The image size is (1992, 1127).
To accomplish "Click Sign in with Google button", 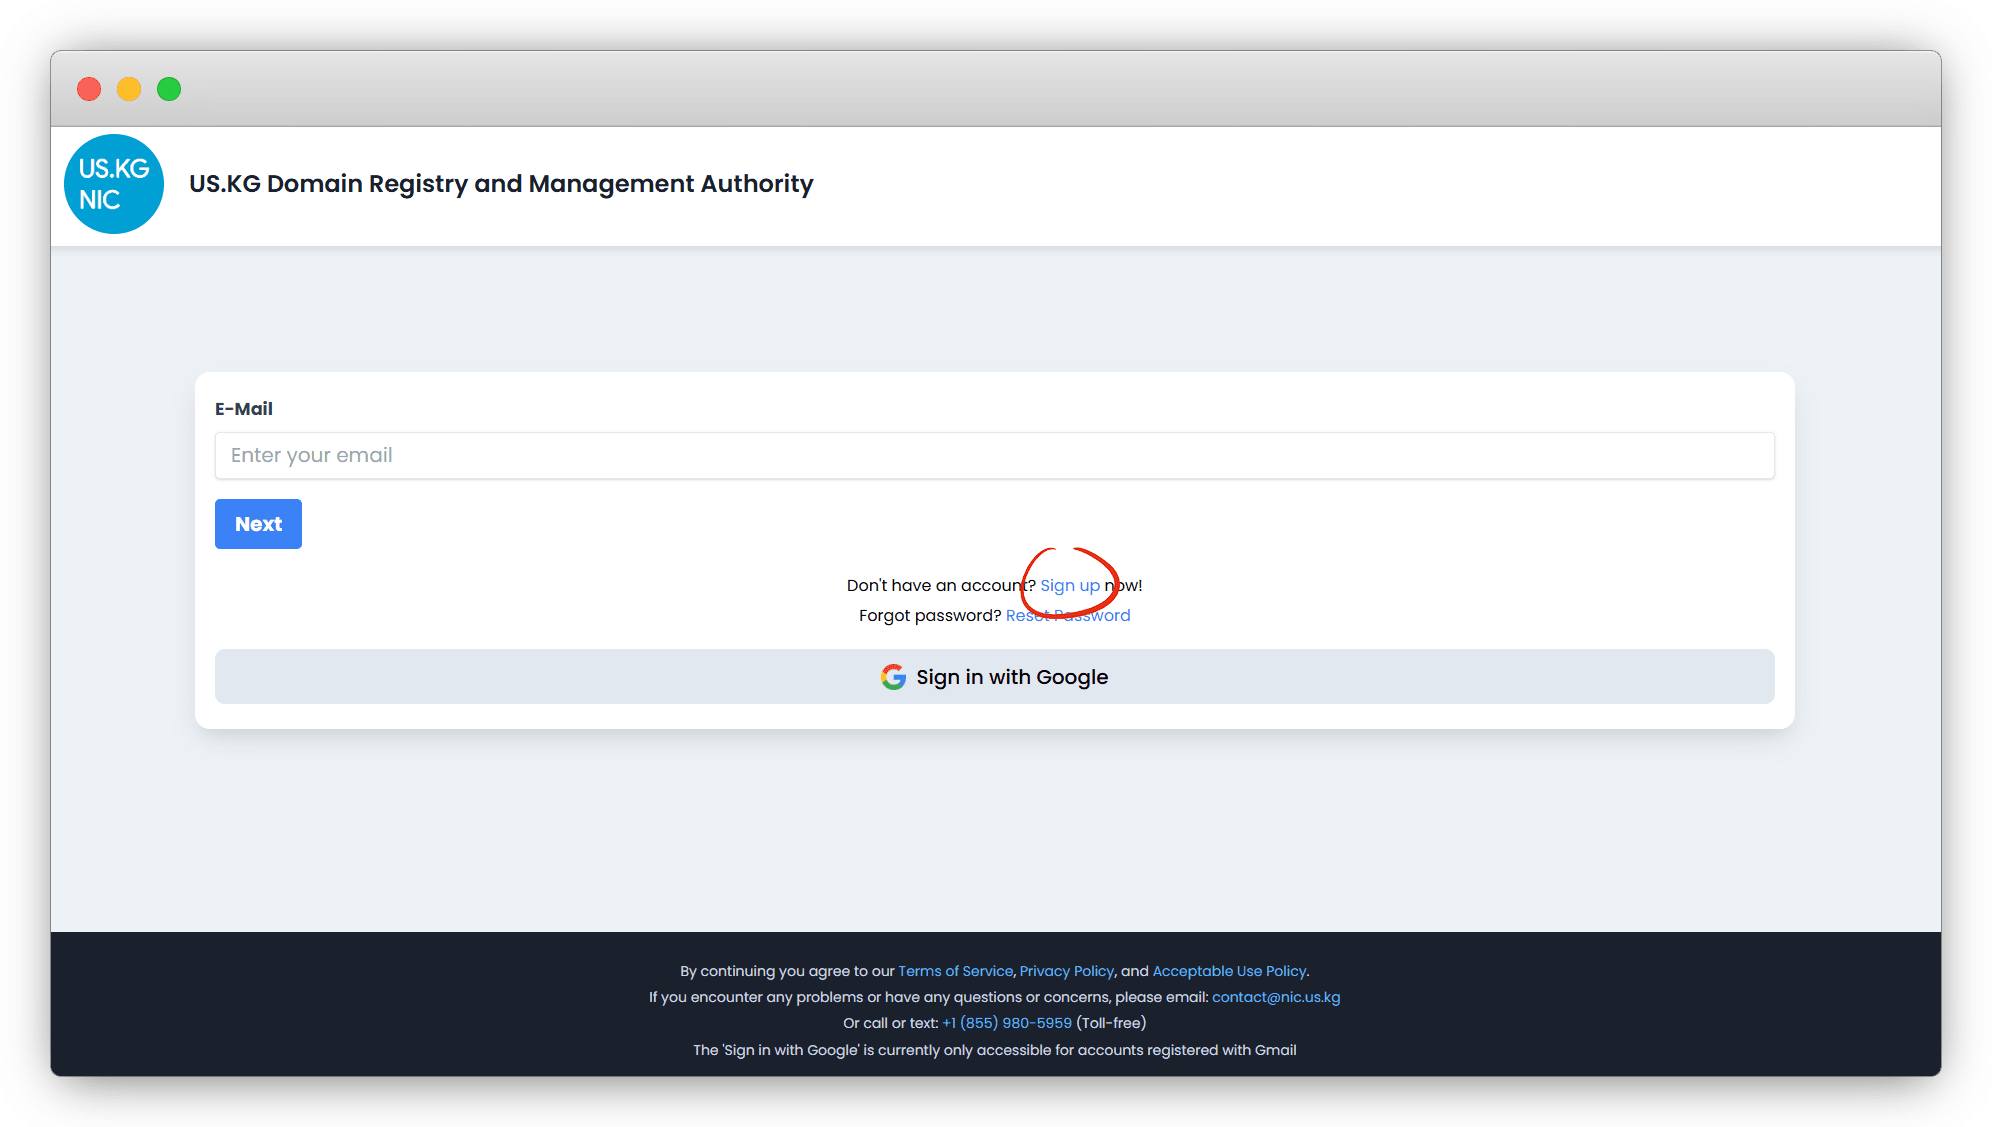I will [994, 677].
